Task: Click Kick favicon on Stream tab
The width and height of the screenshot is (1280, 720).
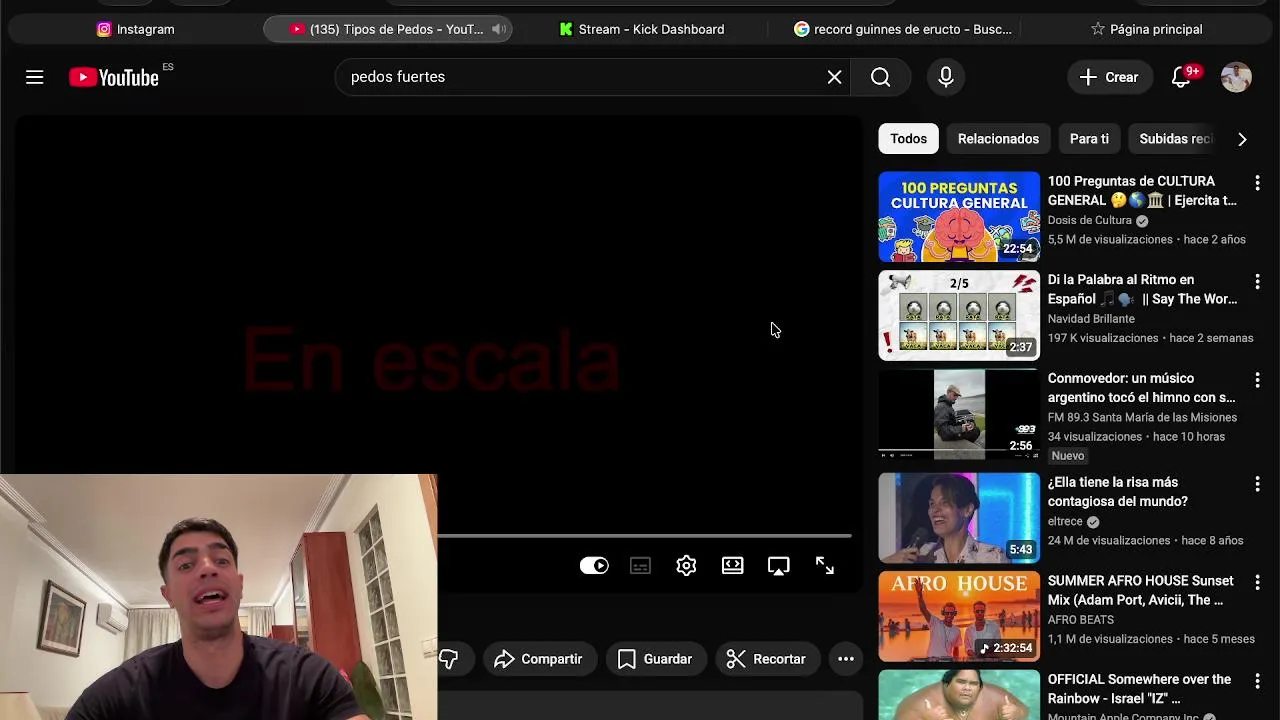Action: (566, 29)
